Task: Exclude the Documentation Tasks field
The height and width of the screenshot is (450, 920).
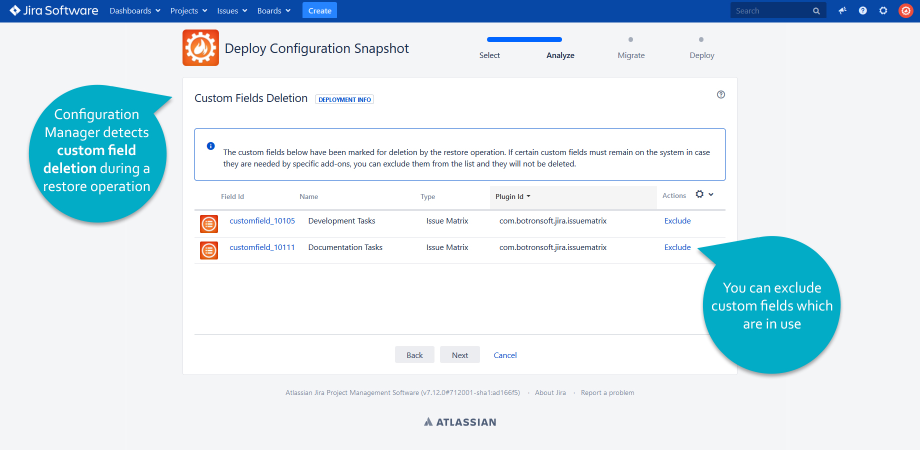Action: (677, 248)
